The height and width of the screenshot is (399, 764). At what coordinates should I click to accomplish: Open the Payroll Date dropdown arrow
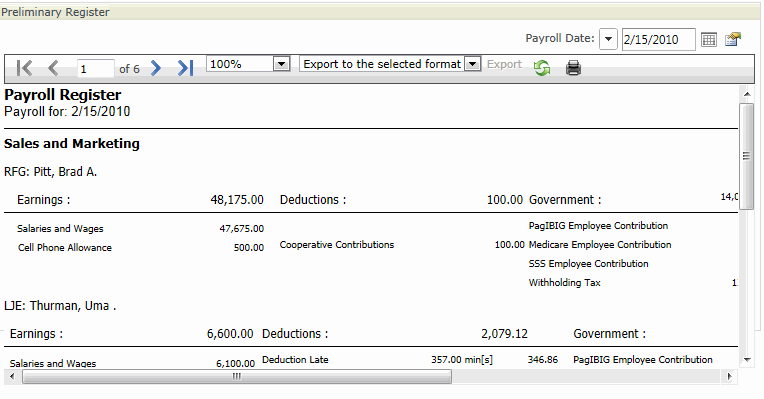click(608, 39)
